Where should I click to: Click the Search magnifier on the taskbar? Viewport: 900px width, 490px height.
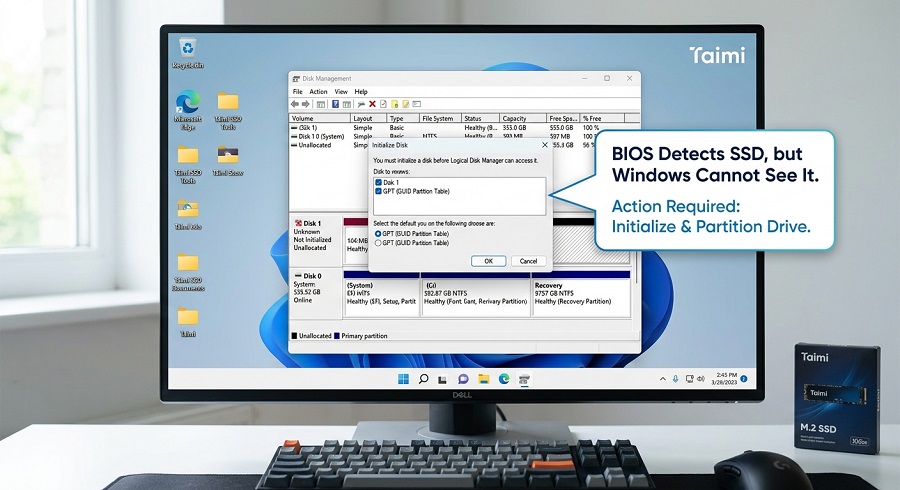pyautogui.click(x=423, y=379)
